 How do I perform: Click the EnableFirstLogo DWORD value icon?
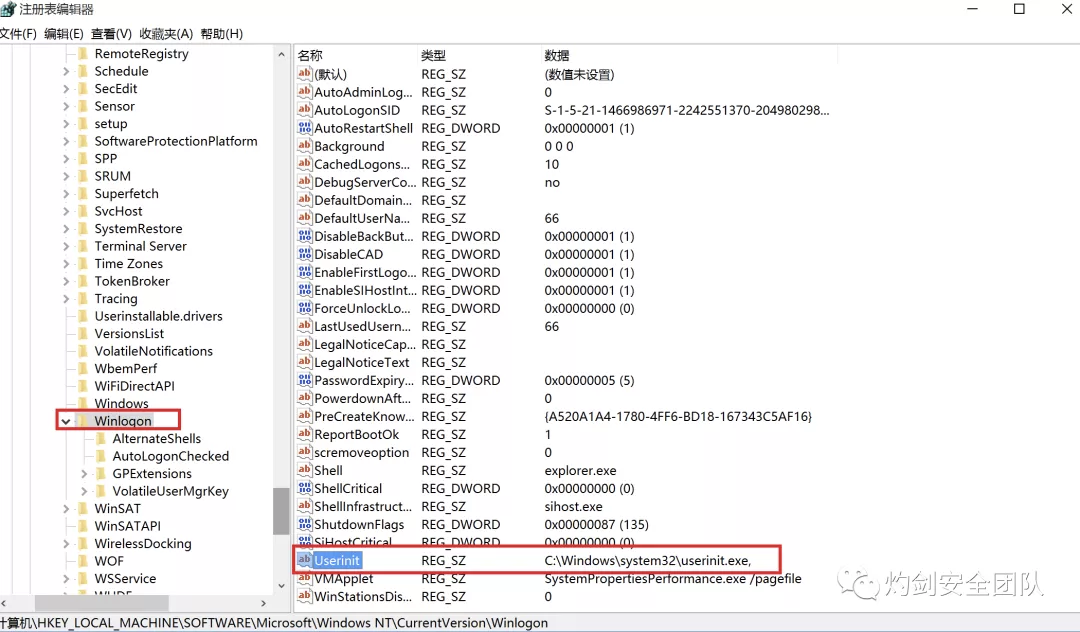(304, 271)
